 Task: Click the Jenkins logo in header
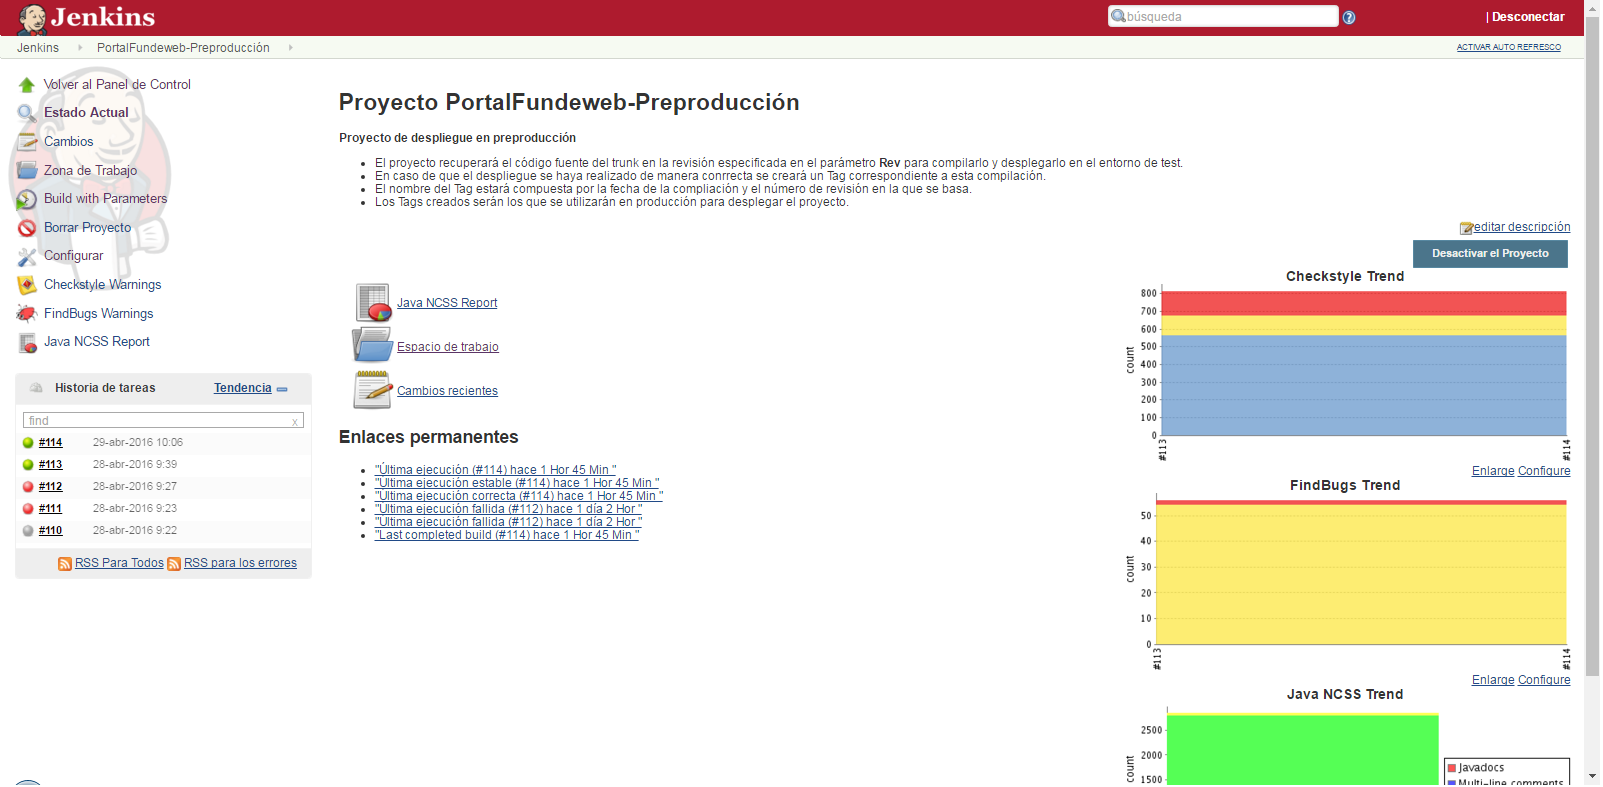[x=86, y=17]
